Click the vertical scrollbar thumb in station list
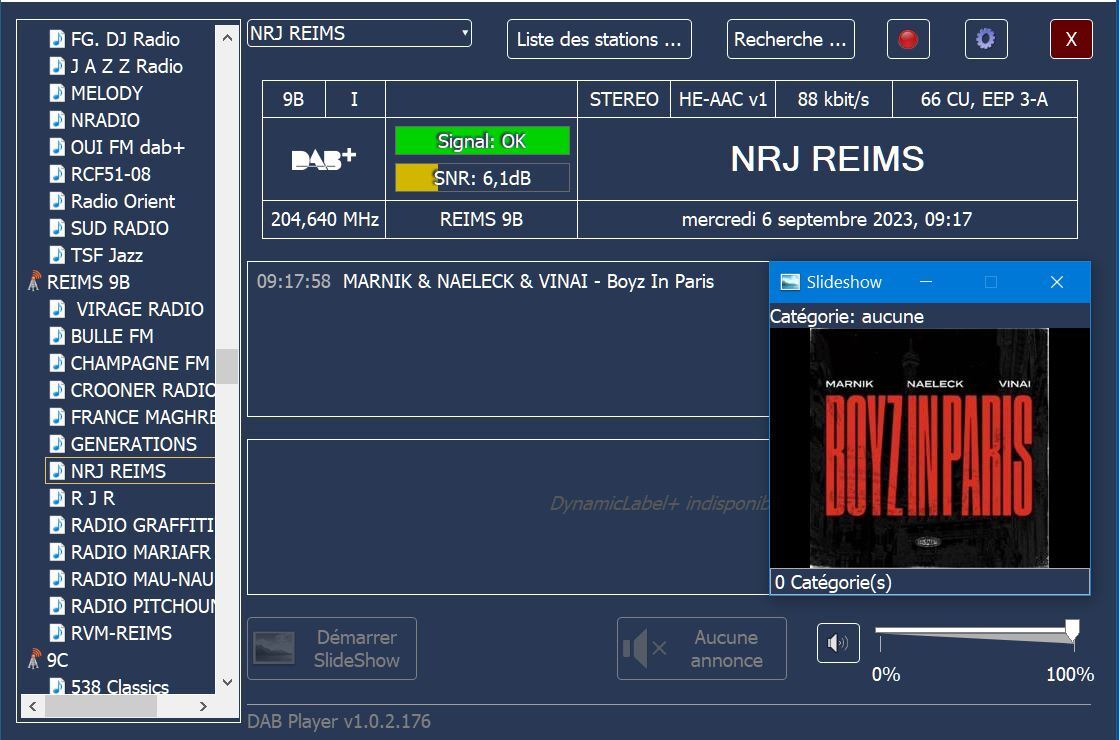The width and height of the screenshot is (1119, 740). point(227,366)
